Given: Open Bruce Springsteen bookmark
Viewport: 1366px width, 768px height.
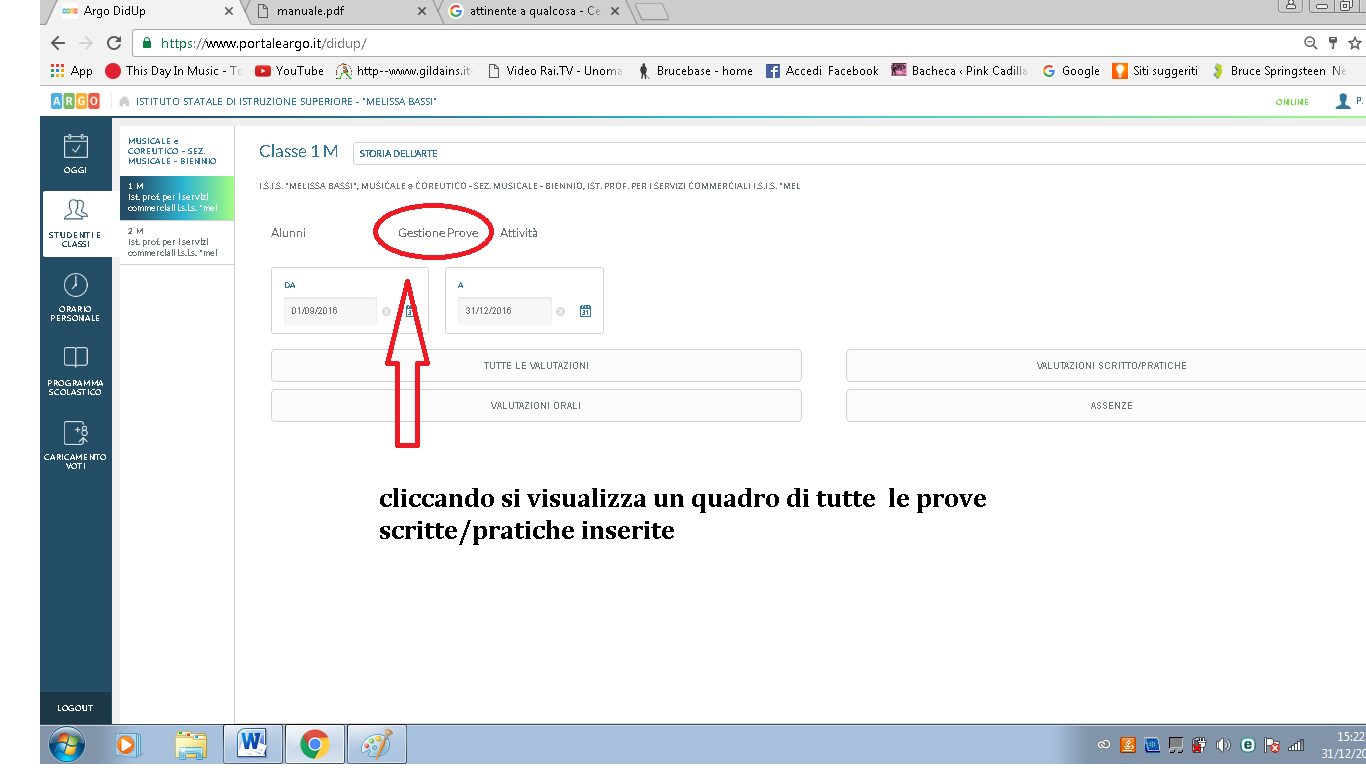Looking at the screenshot, I should (x=1279, y=71).
